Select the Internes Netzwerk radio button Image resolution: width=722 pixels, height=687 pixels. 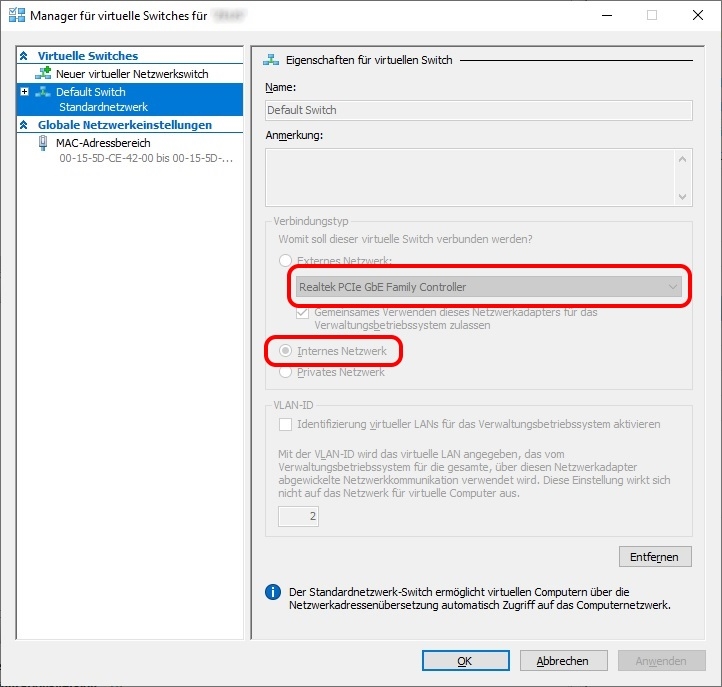coord(285,351)
